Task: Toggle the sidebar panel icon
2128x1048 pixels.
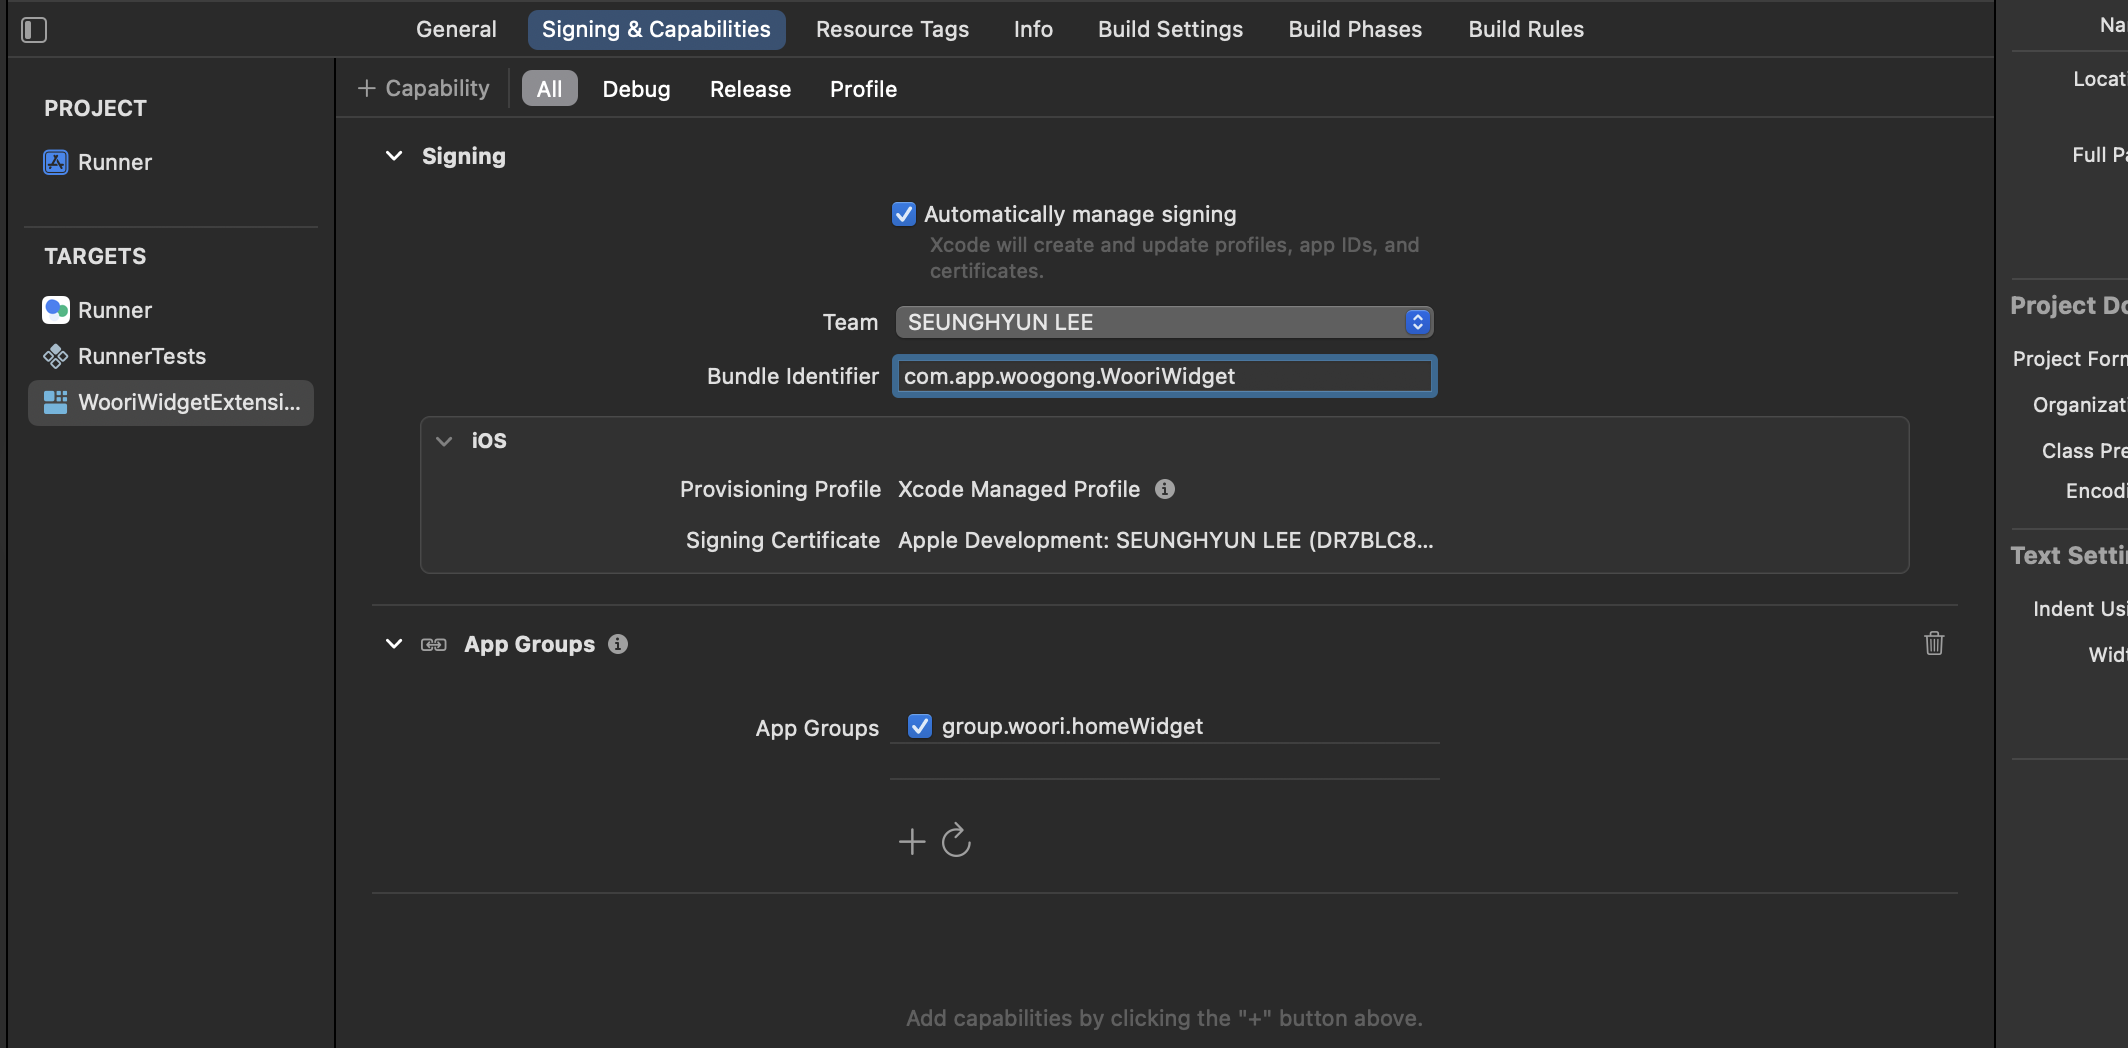Action: pyautogui.click(x=34, y=30)
